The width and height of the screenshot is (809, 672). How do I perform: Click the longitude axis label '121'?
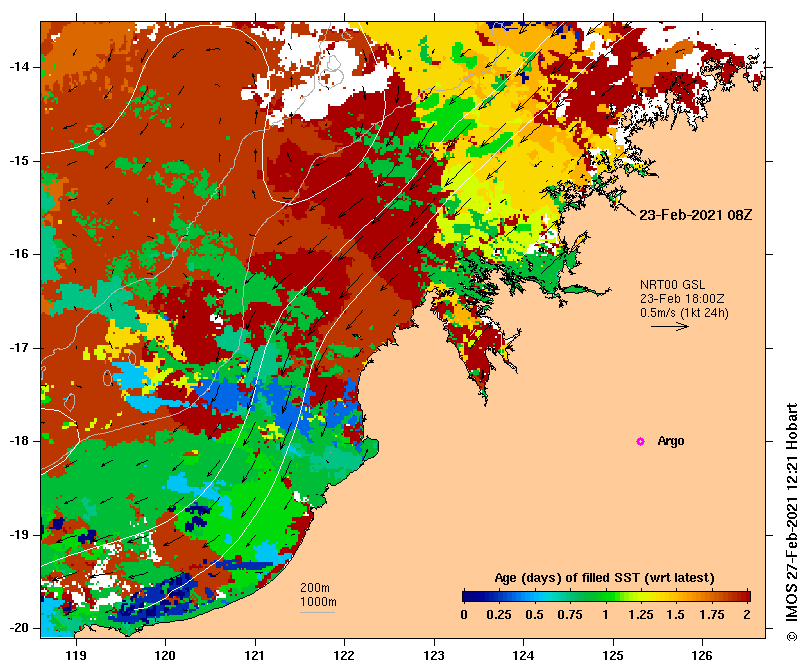(255, 656)
